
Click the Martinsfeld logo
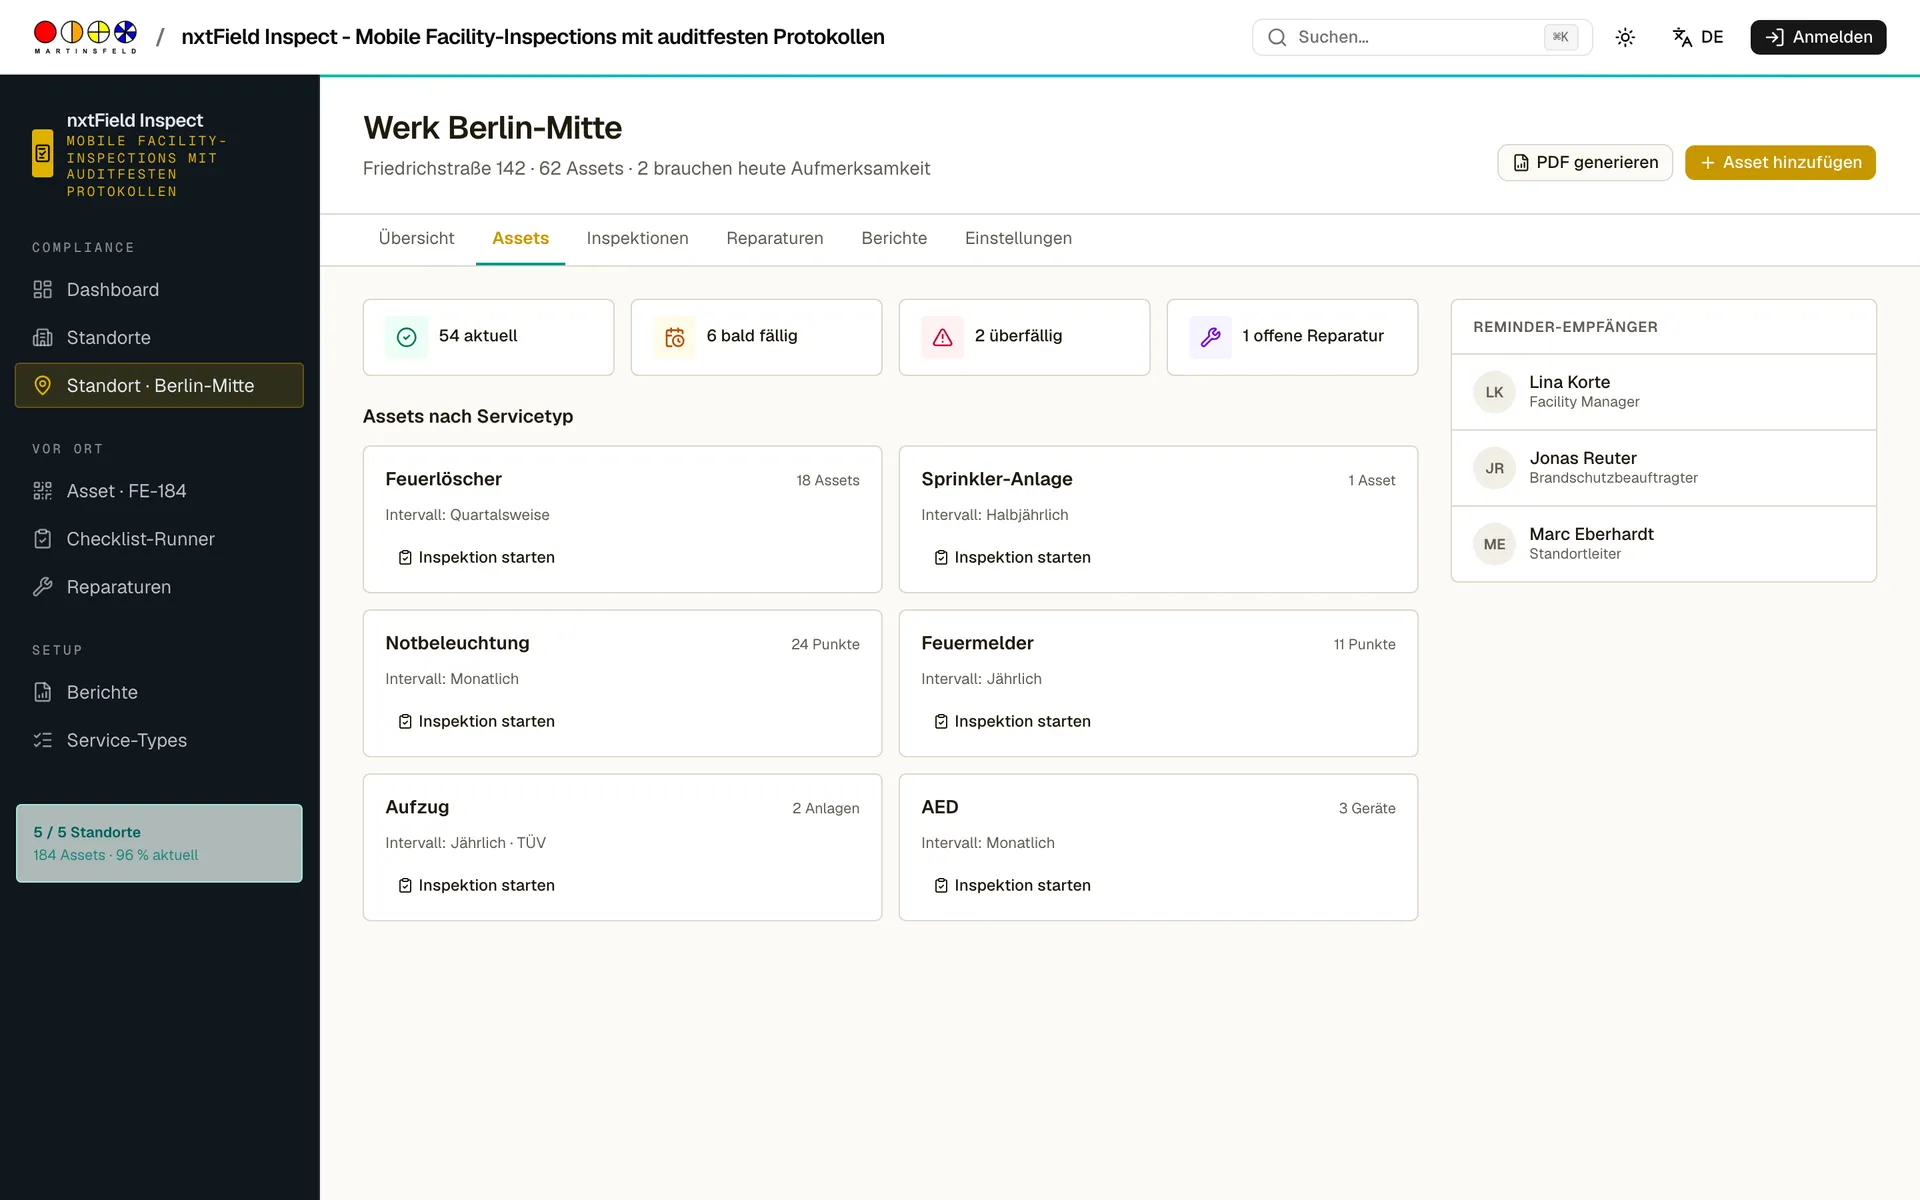[85, 37]
